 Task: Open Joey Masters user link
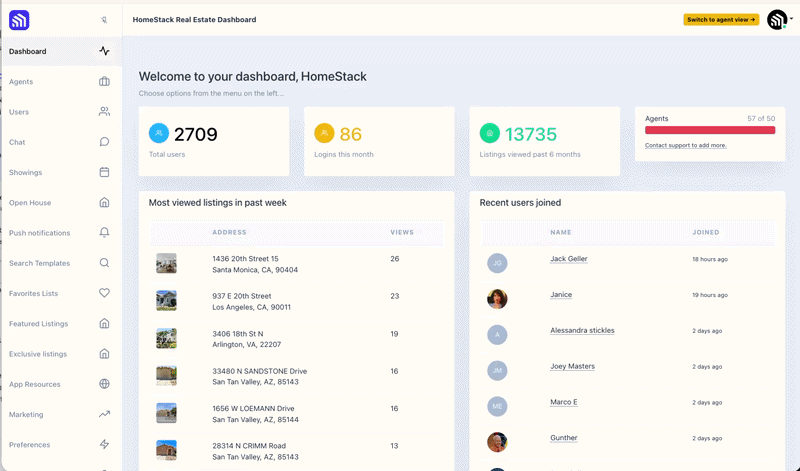coord(572,366)
